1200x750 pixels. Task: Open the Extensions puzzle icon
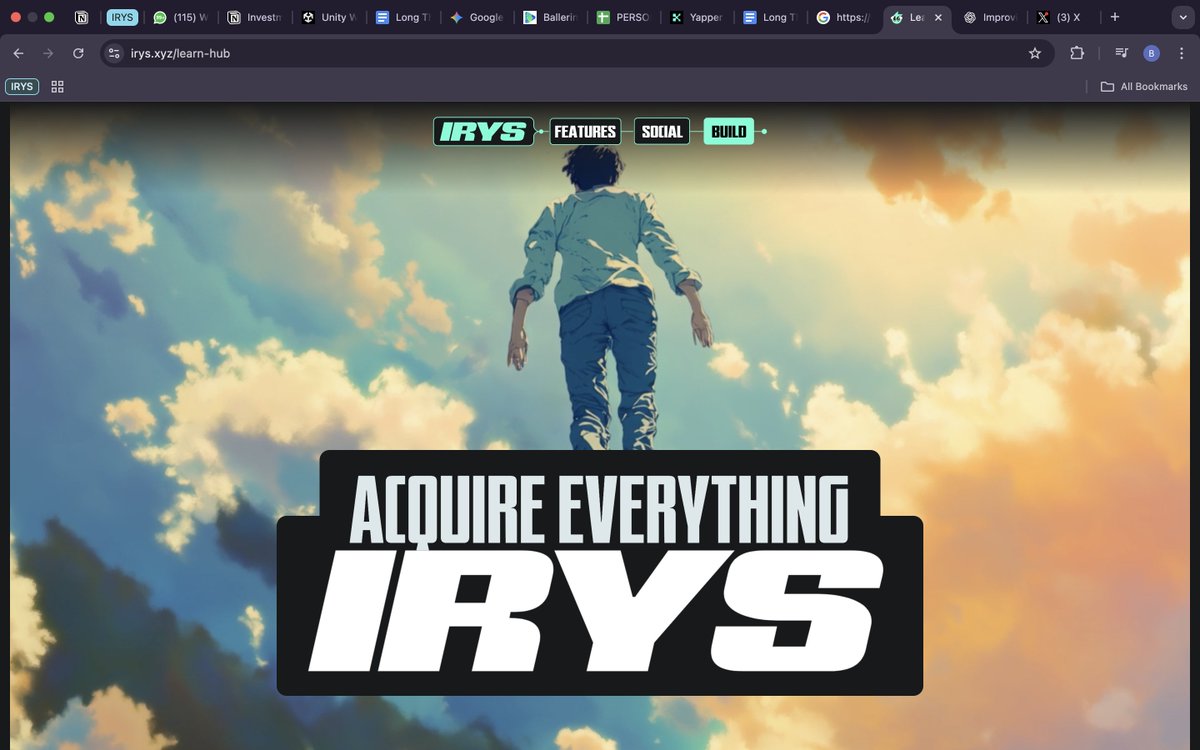[1077, 53]
